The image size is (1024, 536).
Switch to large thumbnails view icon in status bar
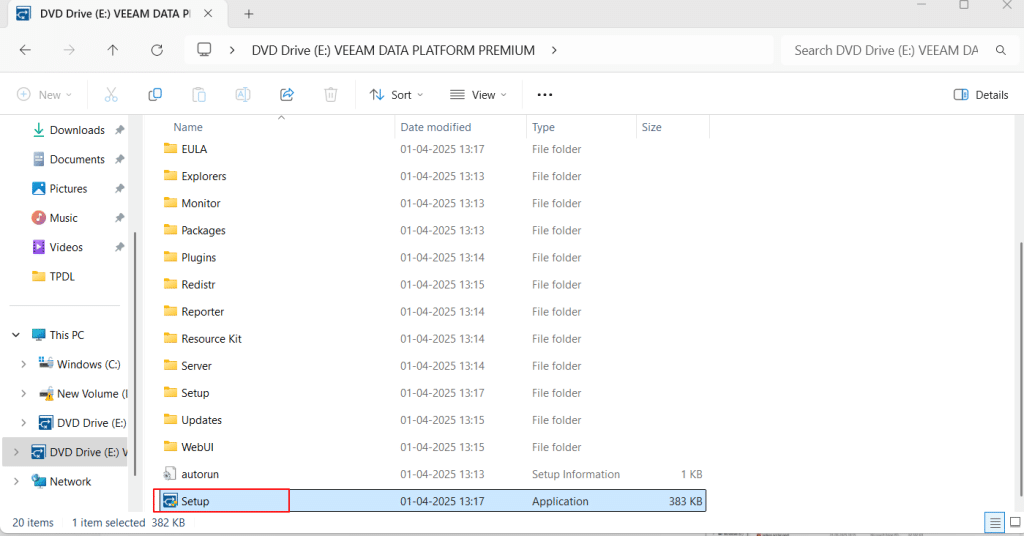tap(1015, 522)
